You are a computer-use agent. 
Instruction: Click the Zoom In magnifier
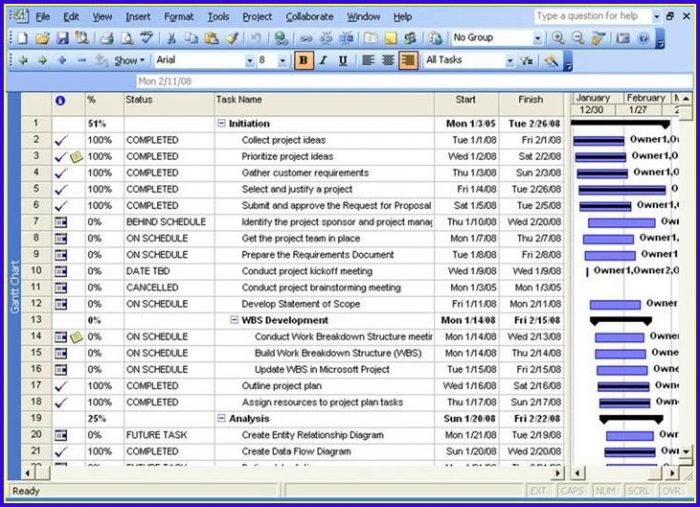pyautogui.click(x=558, y=38)
